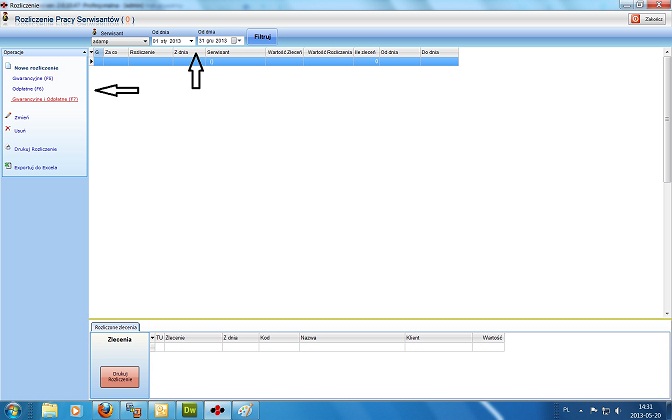Click main grid vertical scrollbar thumb
The image size is (672, 420).
click(667, 119)
